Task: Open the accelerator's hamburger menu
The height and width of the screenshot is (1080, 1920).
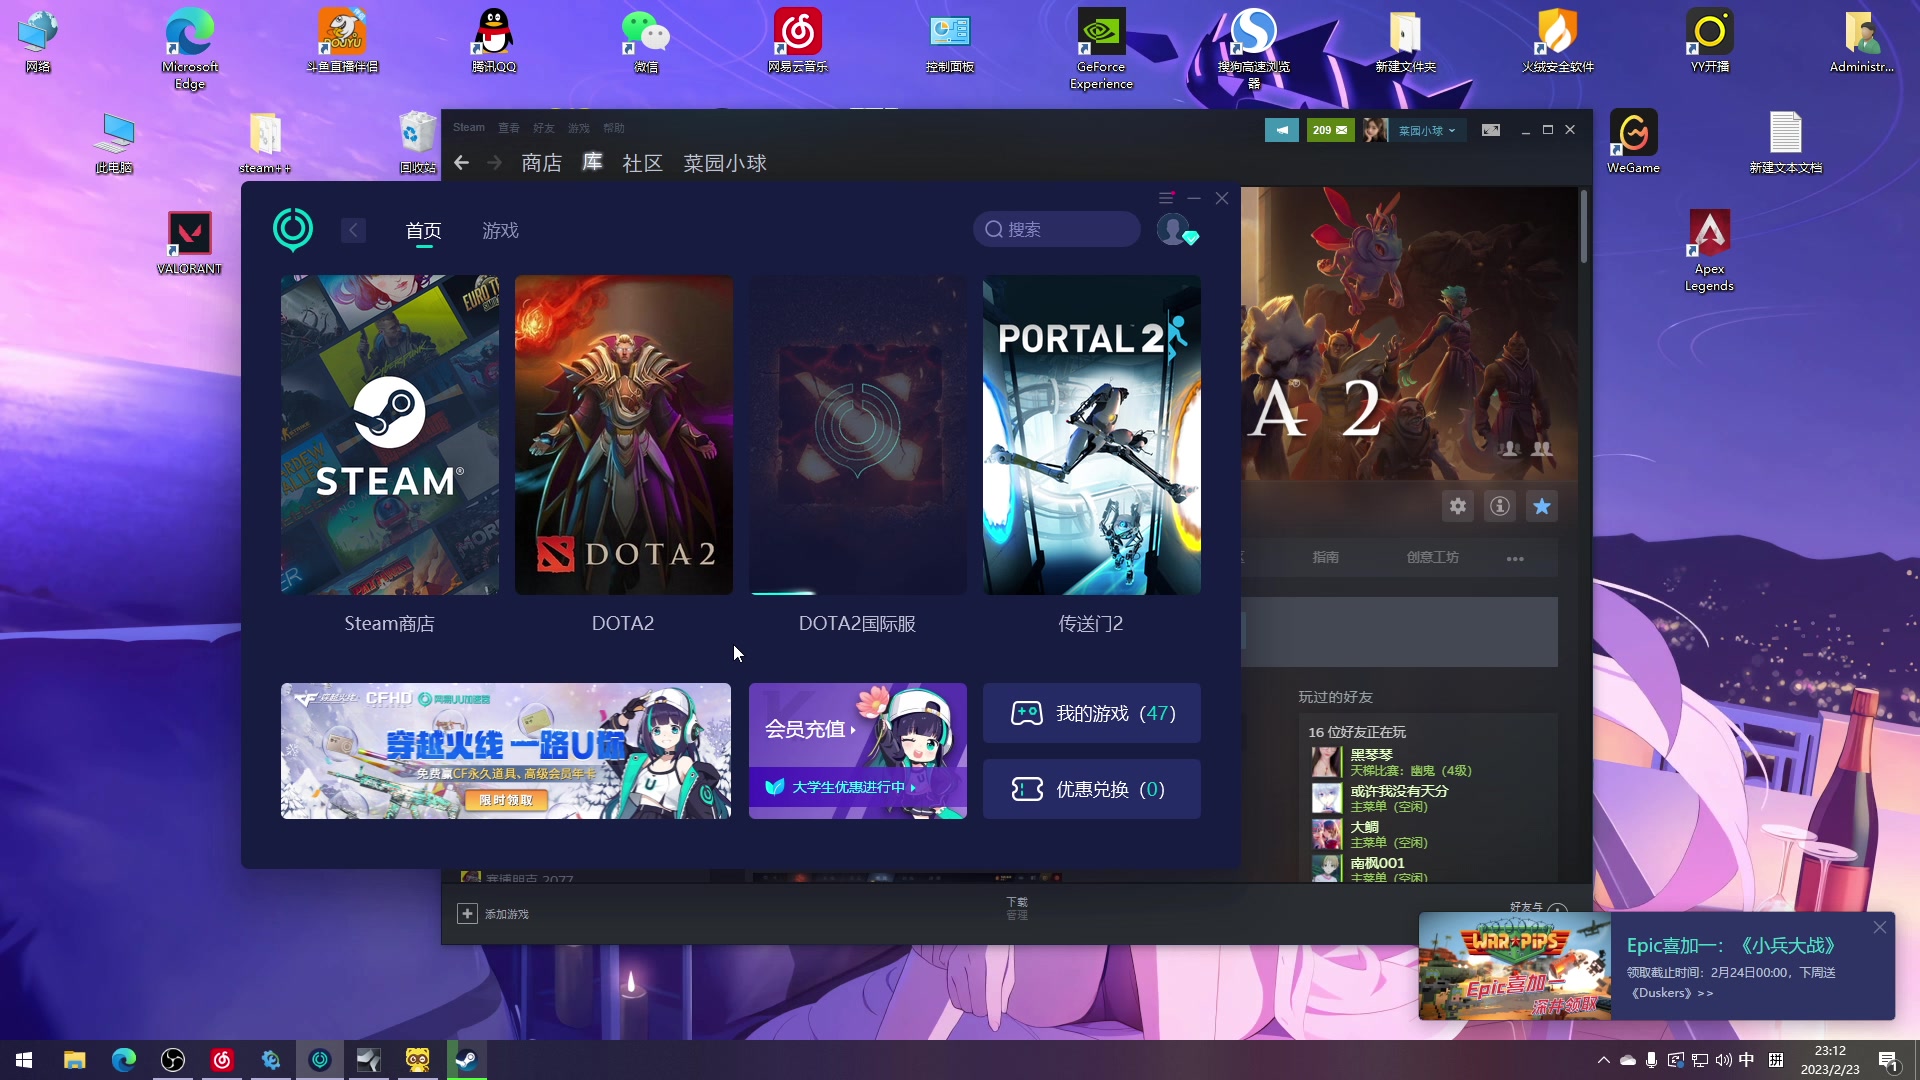Action: coord(1166,198)
